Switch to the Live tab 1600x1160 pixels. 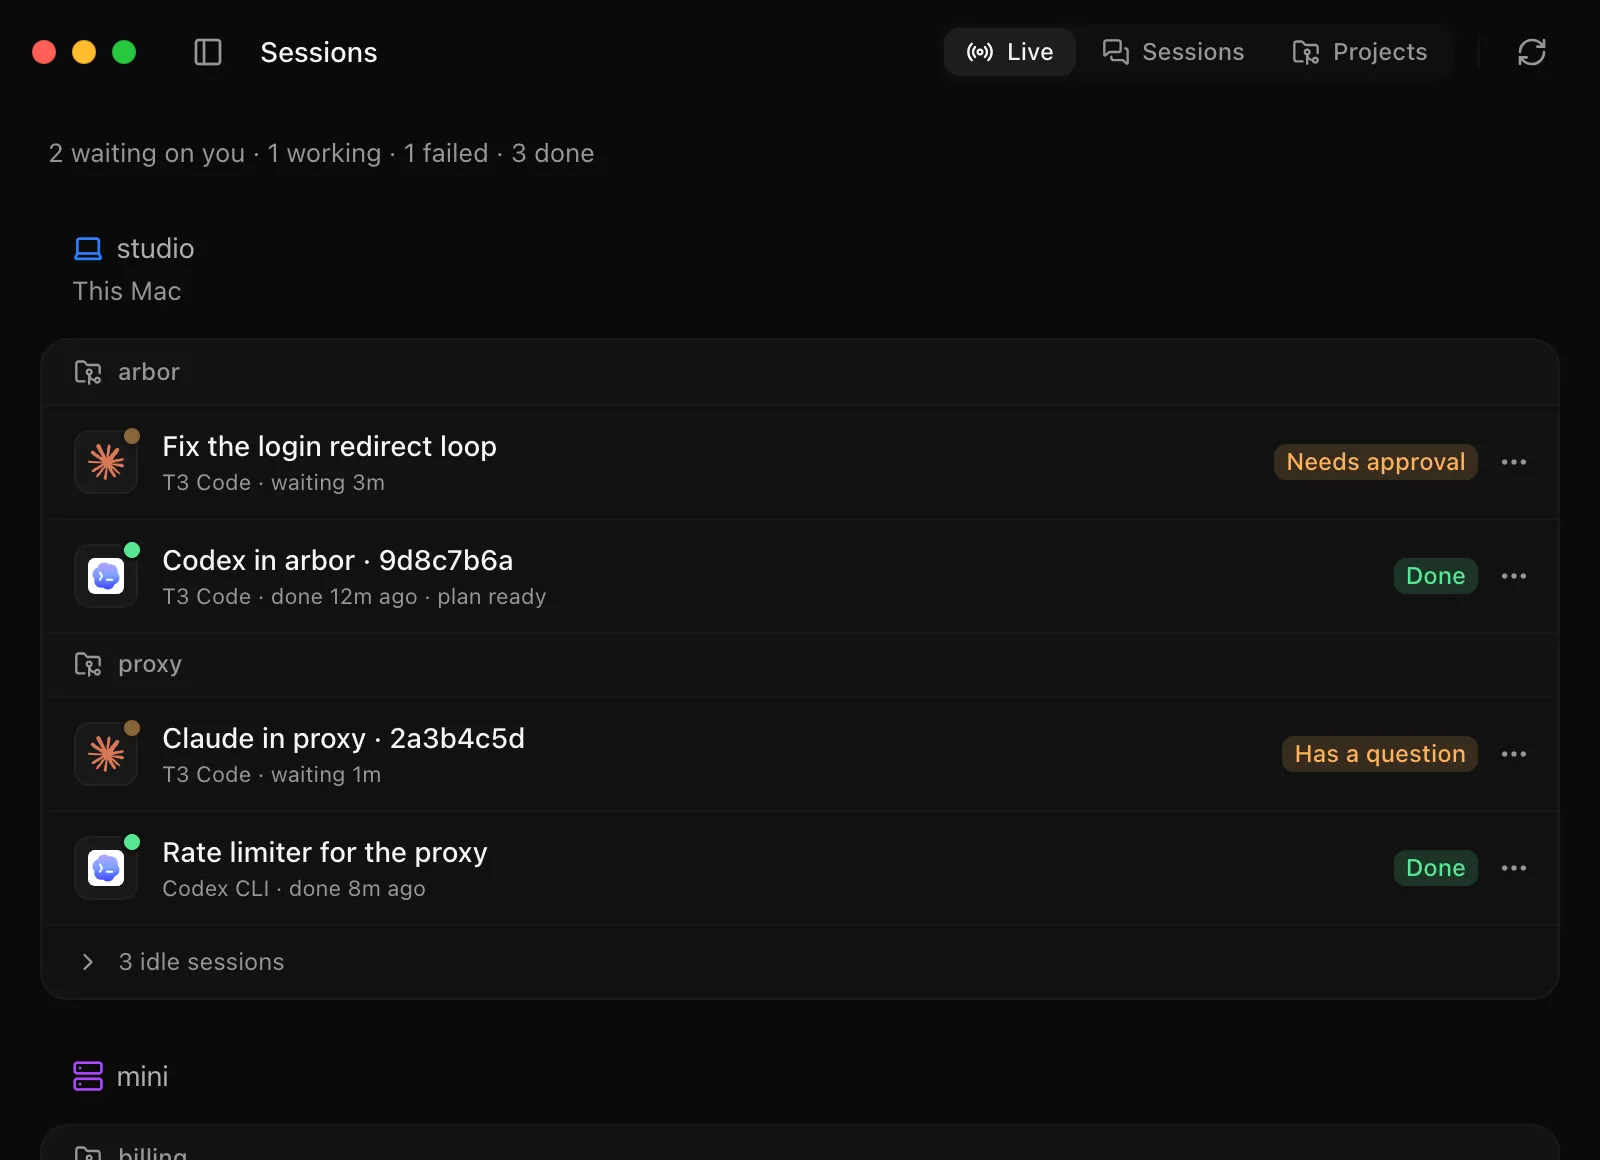[1009, 52]
